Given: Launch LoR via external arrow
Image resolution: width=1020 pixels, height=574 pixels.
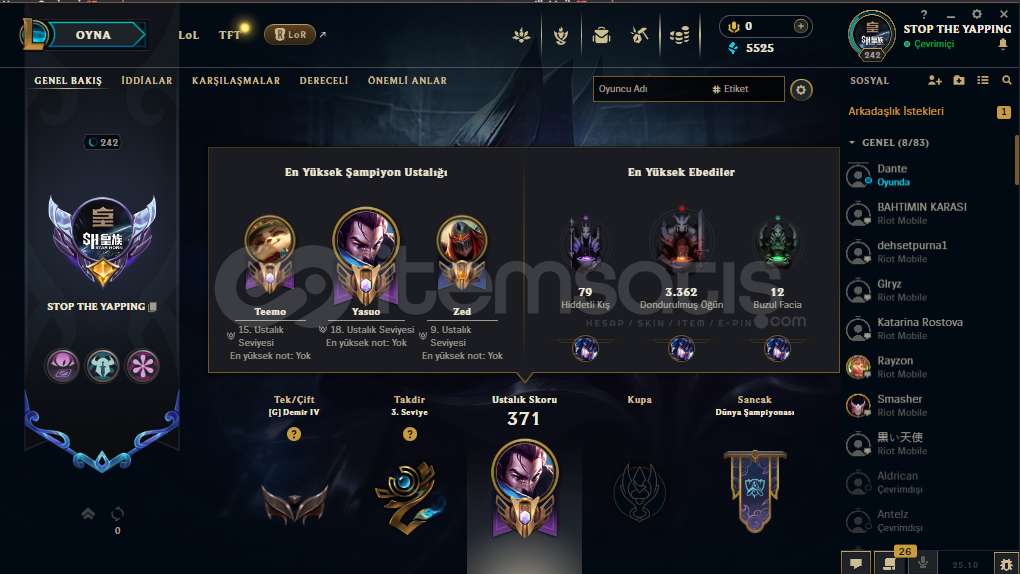Looking at the screenshot, I should tap(323, 34).
